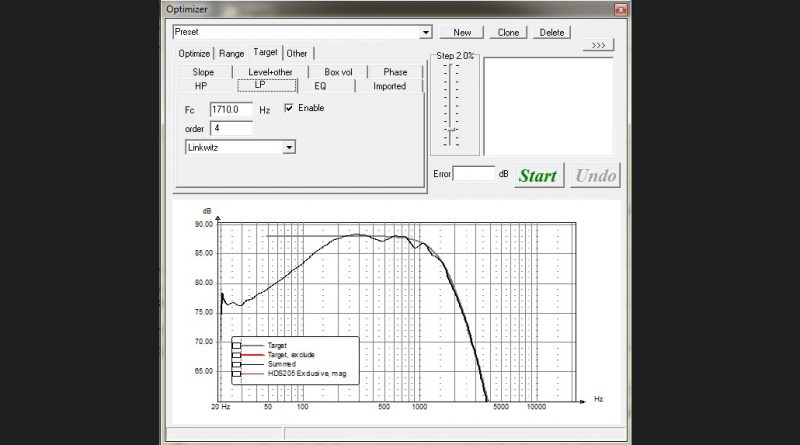
Task: Open the Preset dropdown list
Action: point(425,32)
